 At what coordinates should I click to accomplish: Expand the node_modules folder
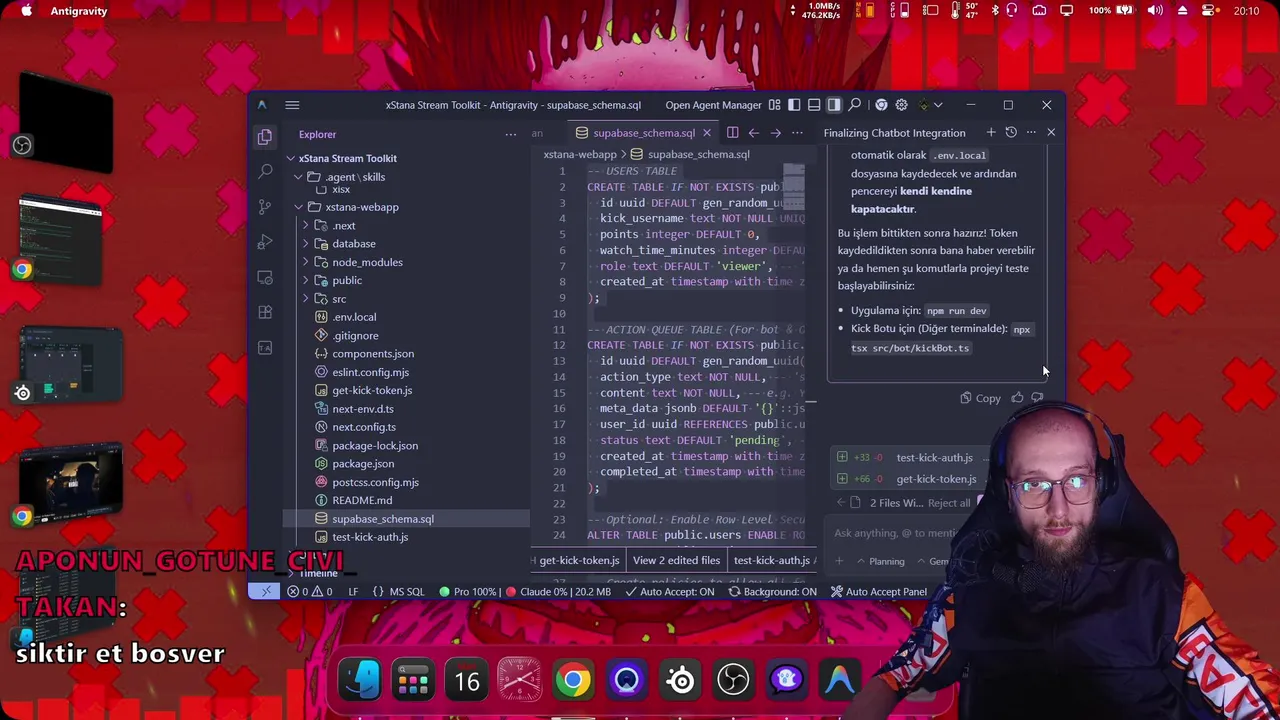306,262
